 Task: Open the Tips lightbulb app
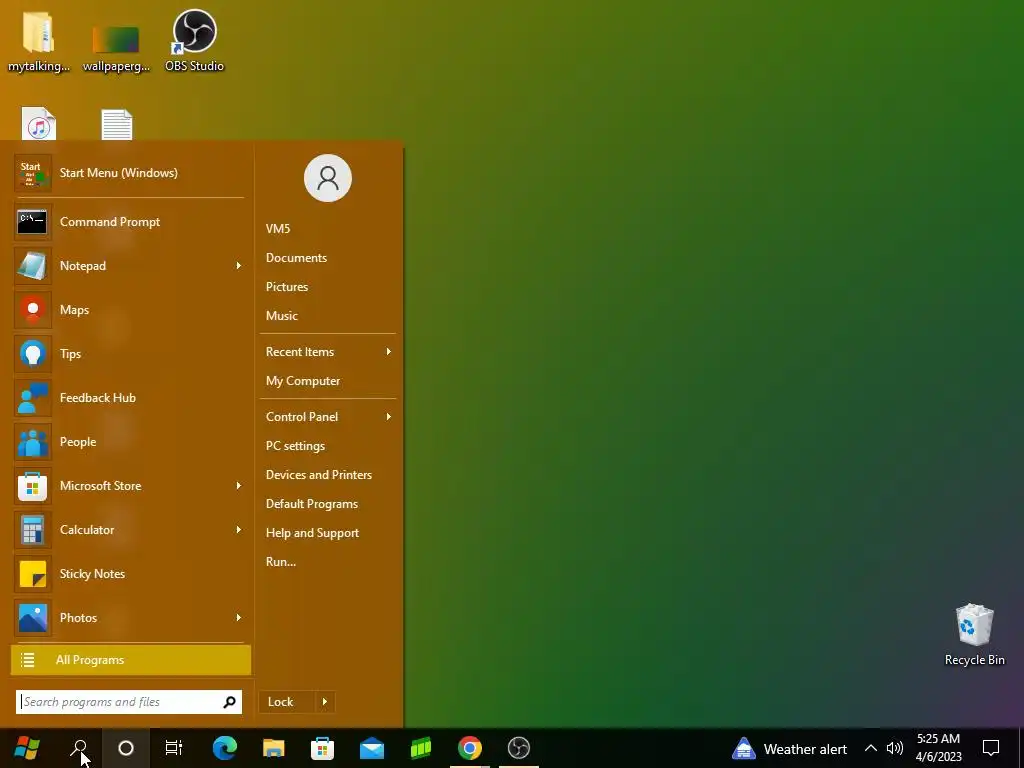pos(32,353)
